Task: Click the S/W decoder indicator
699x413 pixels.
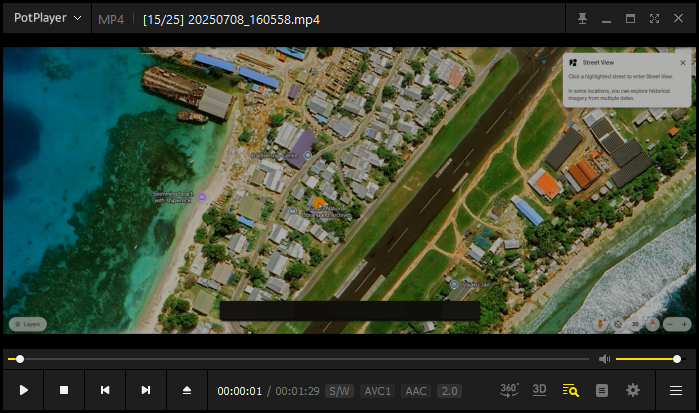Action: 340,391
